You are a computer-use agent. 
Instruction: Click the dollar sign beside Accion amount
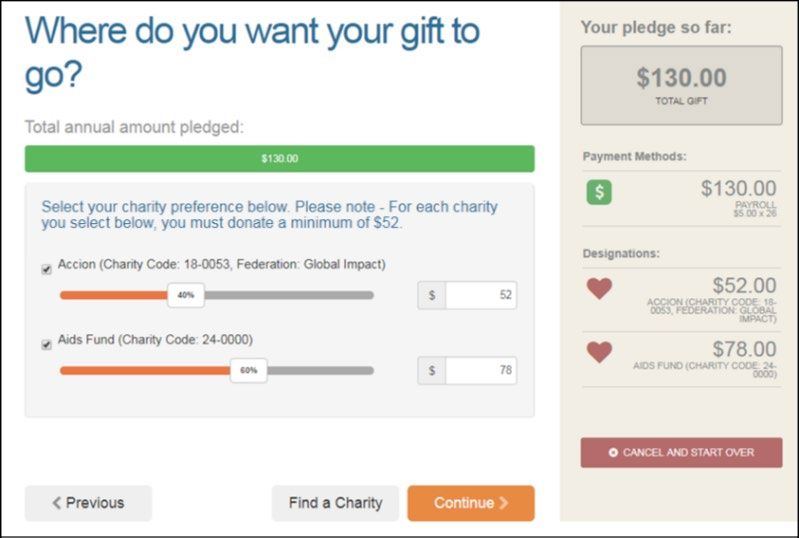click(x=432, y=295)
